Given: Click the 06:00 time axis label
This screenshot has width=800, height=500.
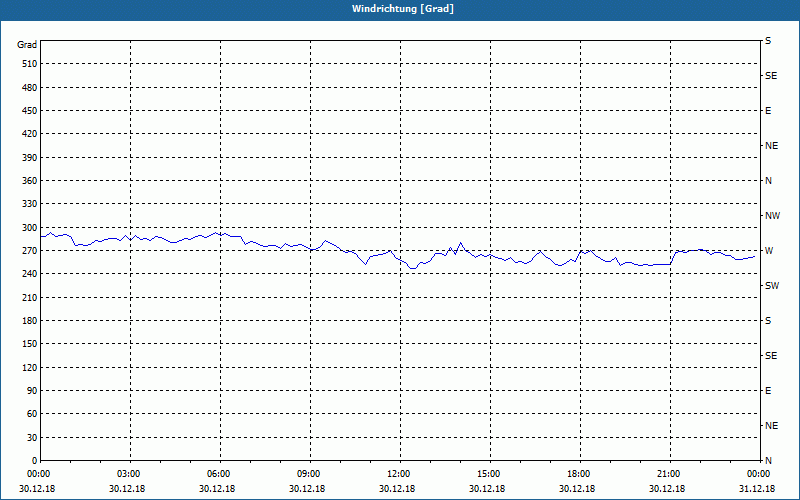Looking at the screenshot, I should click(220, 474).
